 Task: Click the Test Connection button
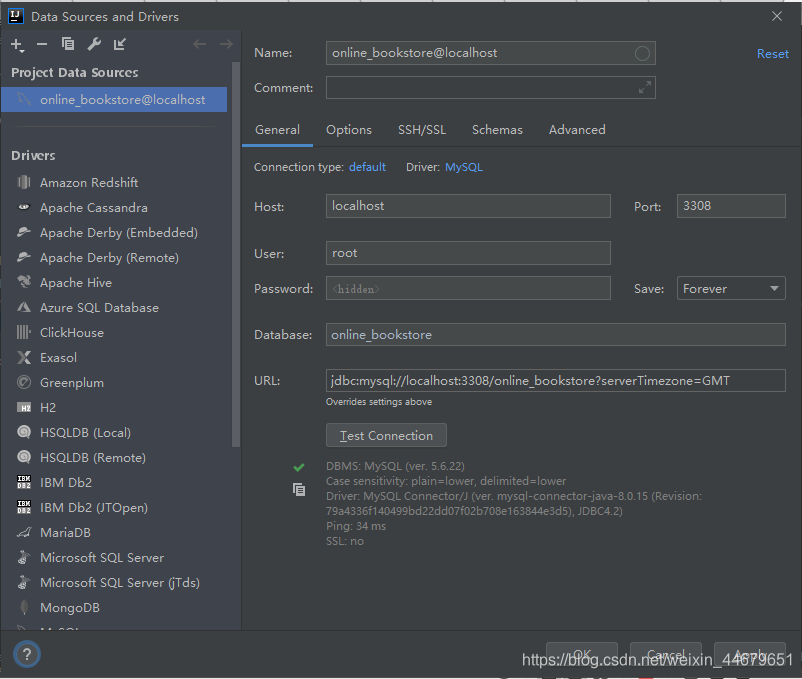tap(386, 436)
